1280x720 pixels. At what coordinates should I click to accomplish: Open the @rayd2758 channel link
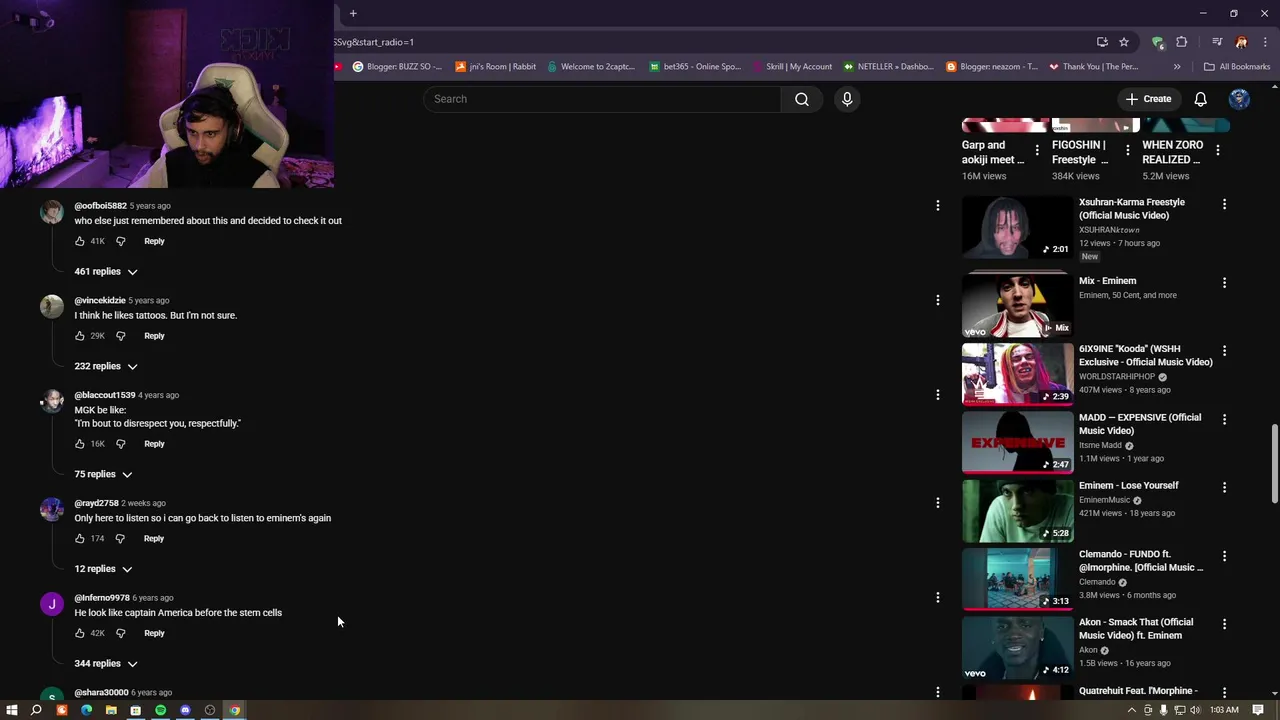coord(96,503)
